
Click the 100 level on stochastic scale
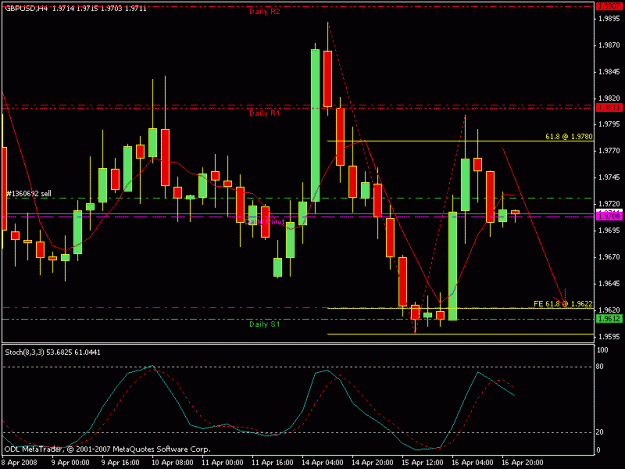click(603, 350)
